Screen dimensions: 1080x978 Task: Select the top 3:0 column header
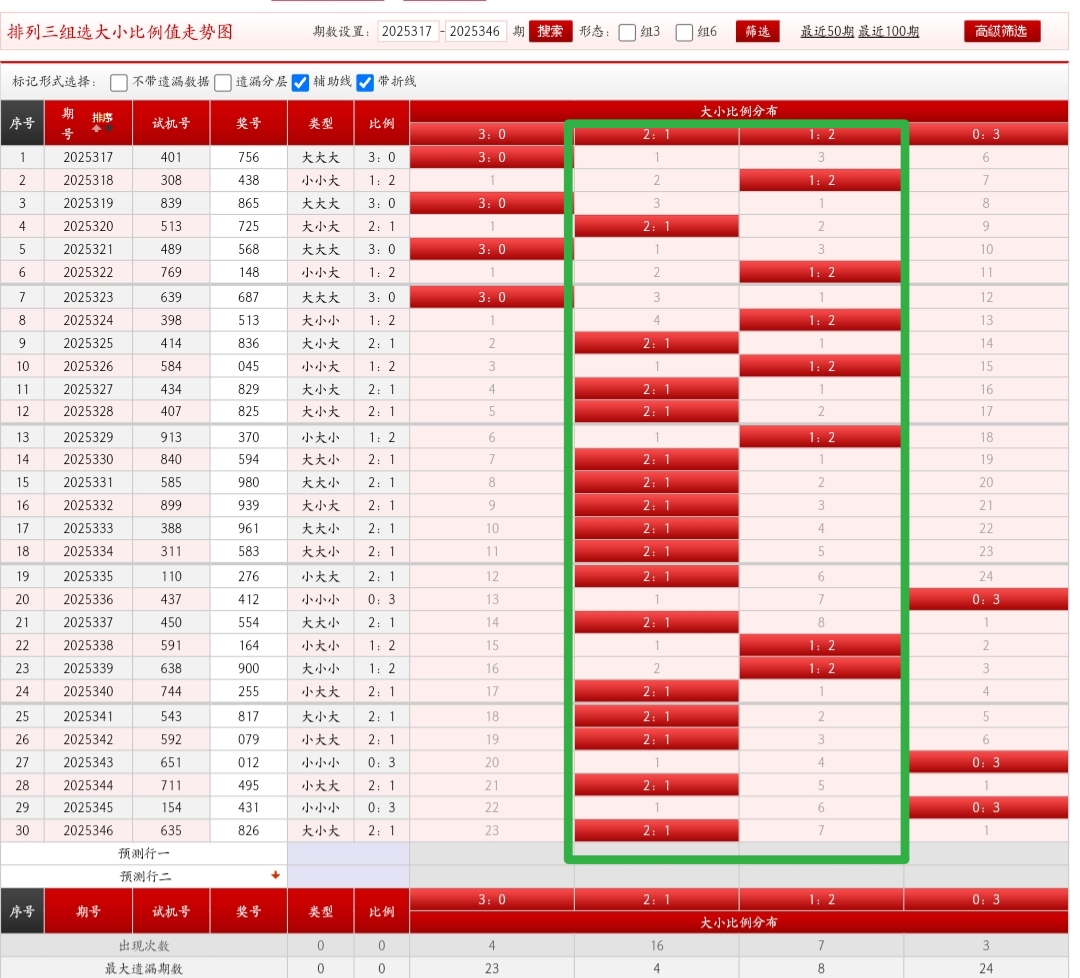click(491, 134)
